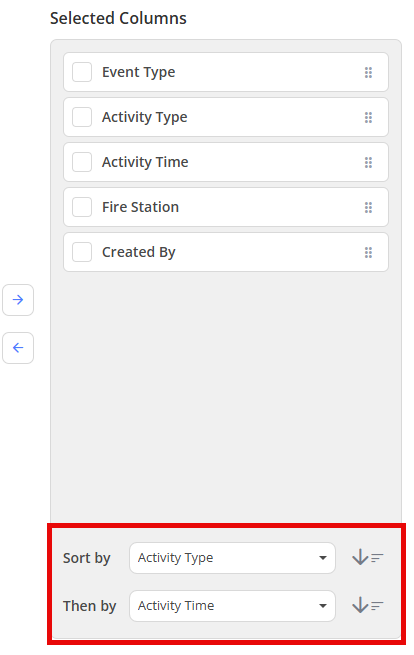The height and width of the screenshot is (655, 414).
Task: Grab the Event Type drag handle
Action: point(368,73)
